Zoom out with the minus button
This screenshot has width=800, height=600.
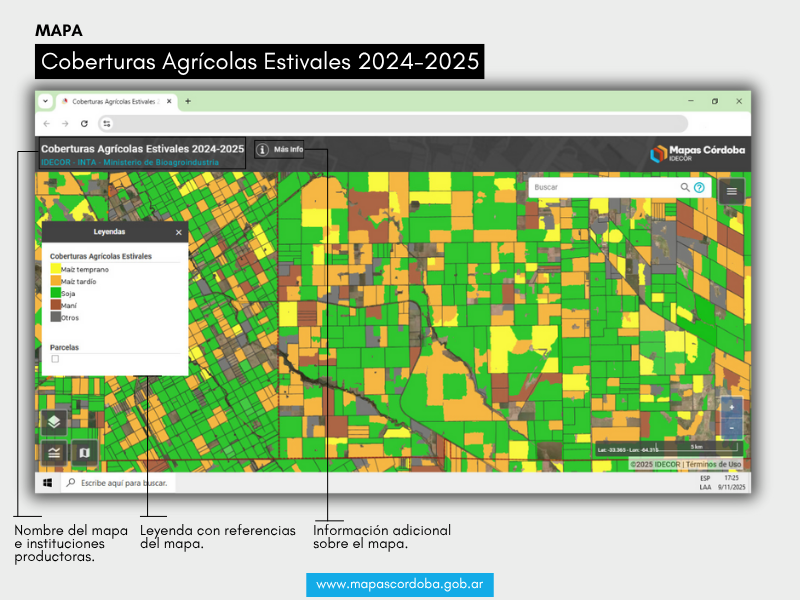tap(732, 428)
